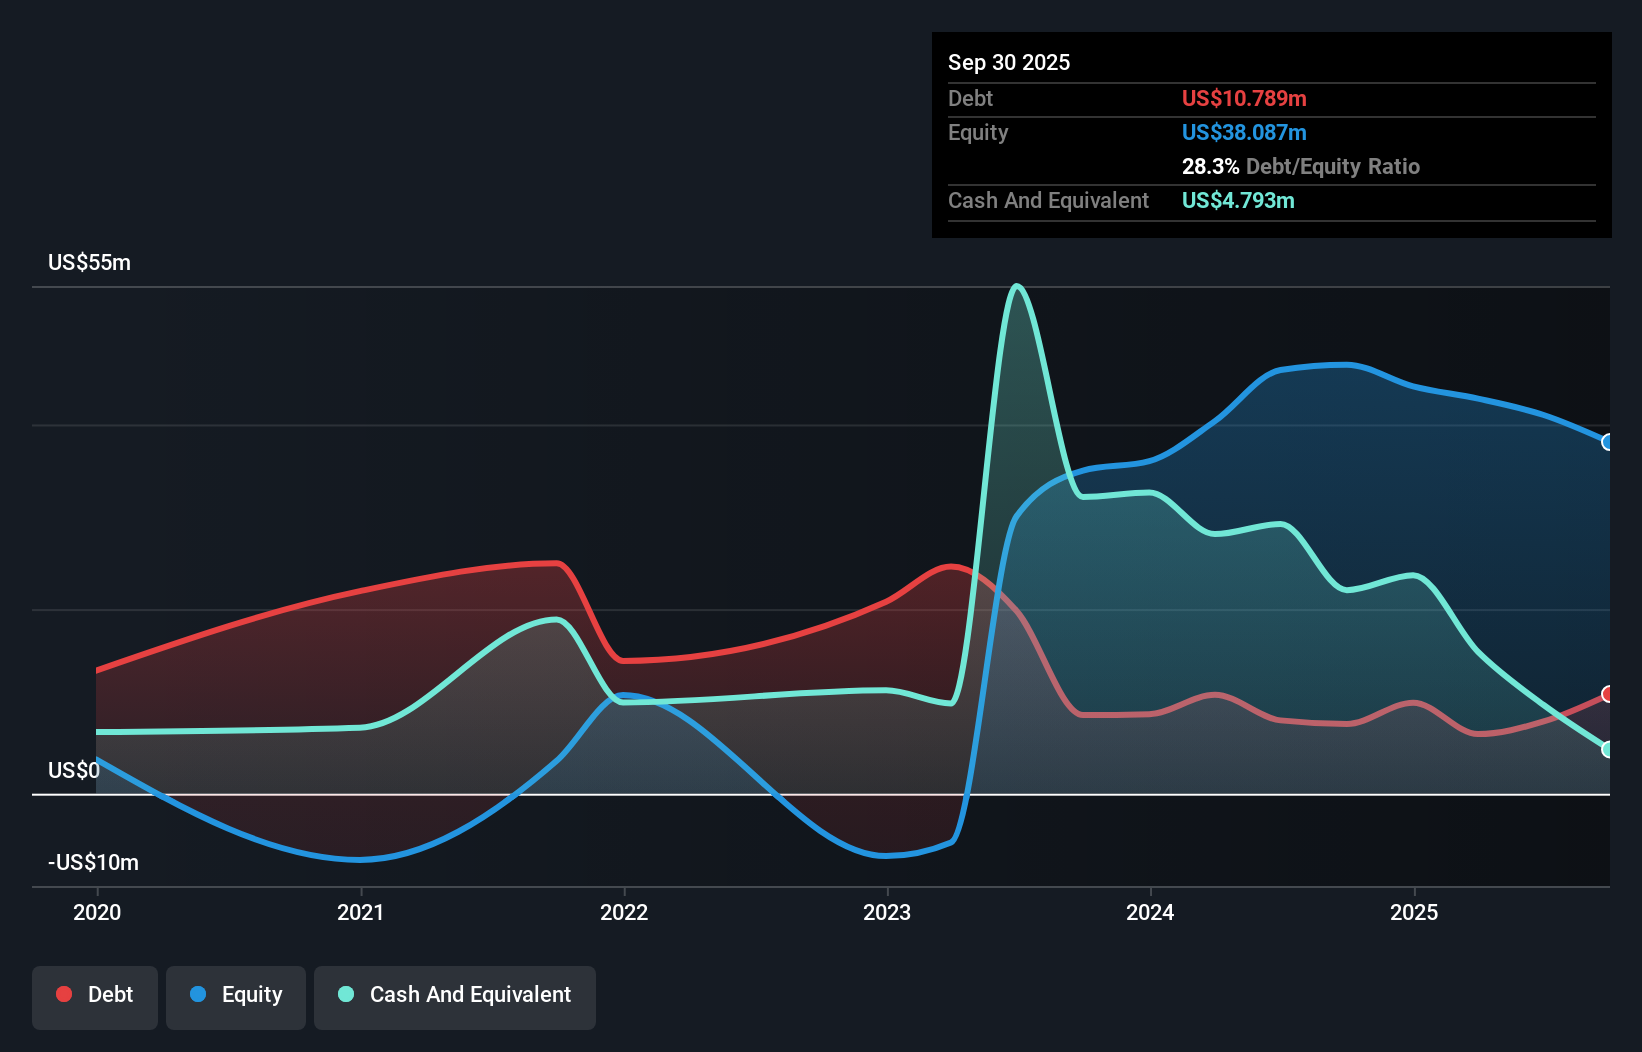Click the teal Cash And Equivalent legend dot

(x=345, y=994)
